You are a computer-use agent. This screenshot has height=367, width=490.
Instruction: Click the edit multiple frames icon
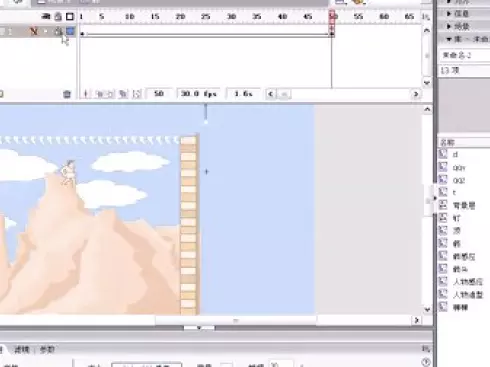[x=123, y=94]
